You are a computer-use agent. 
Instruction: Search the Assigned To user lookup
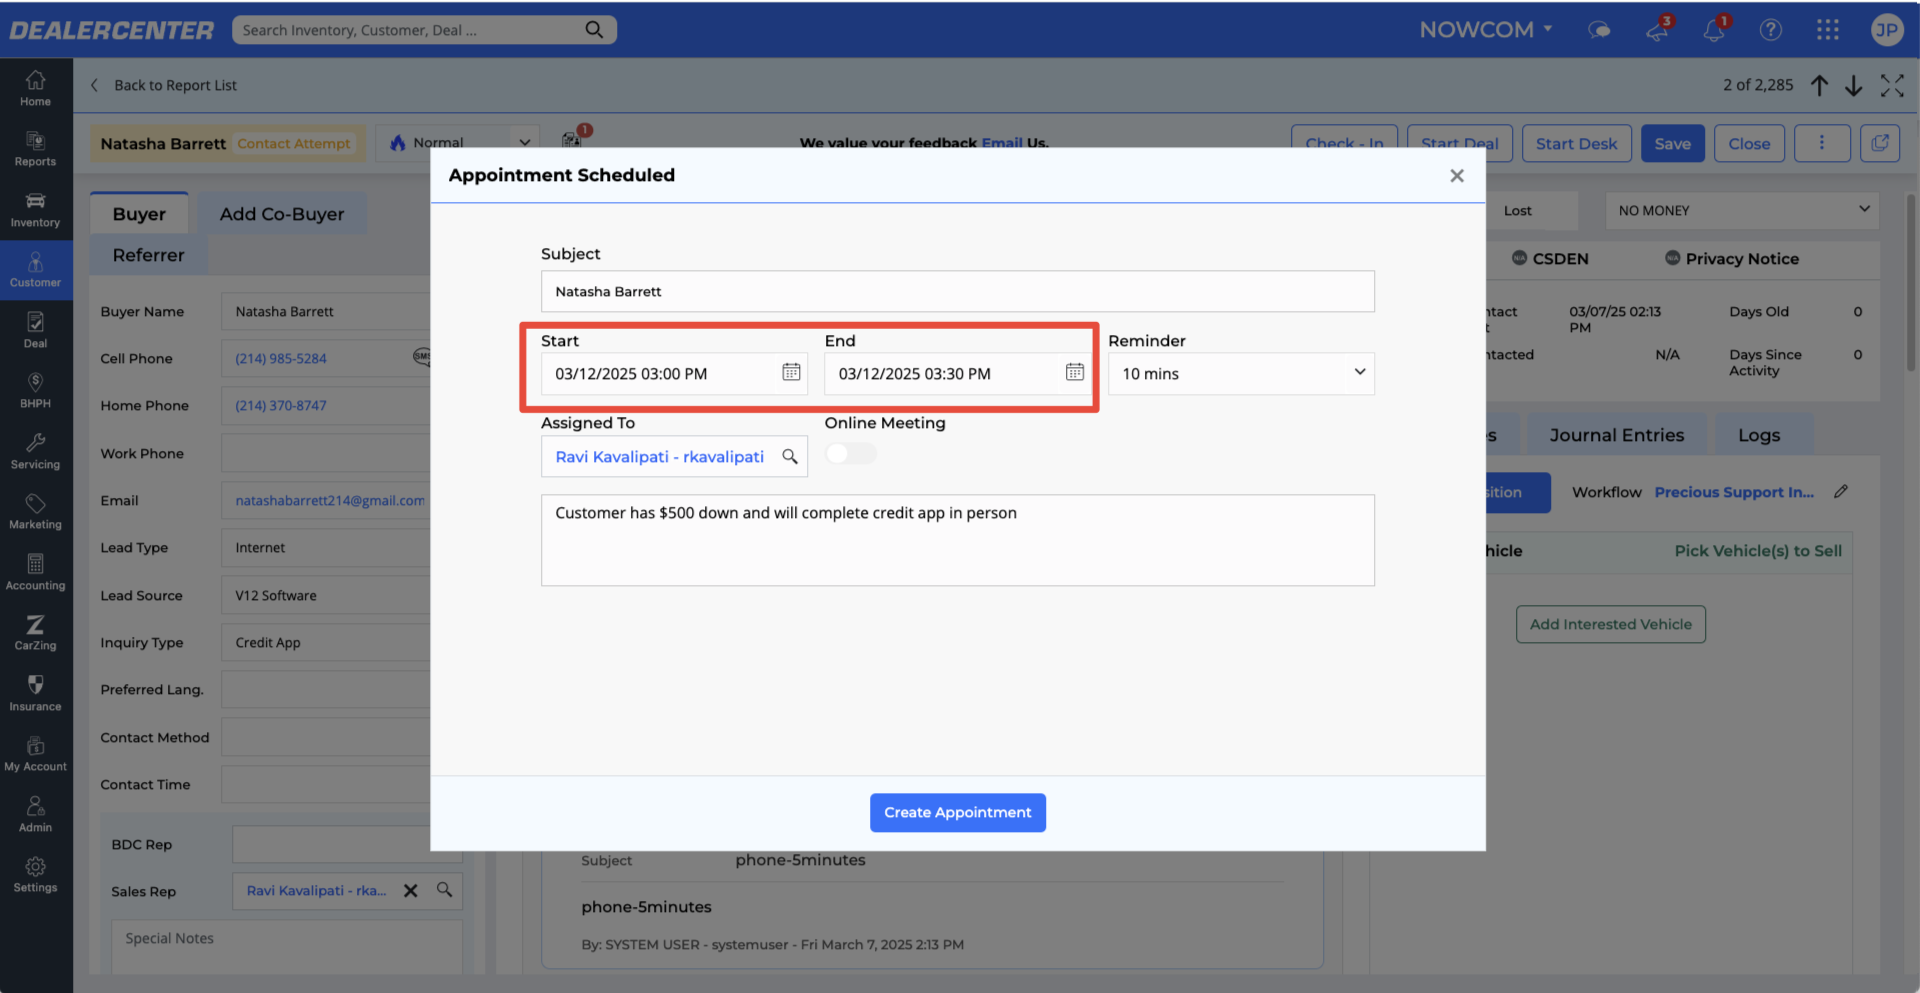click(790, 456)
